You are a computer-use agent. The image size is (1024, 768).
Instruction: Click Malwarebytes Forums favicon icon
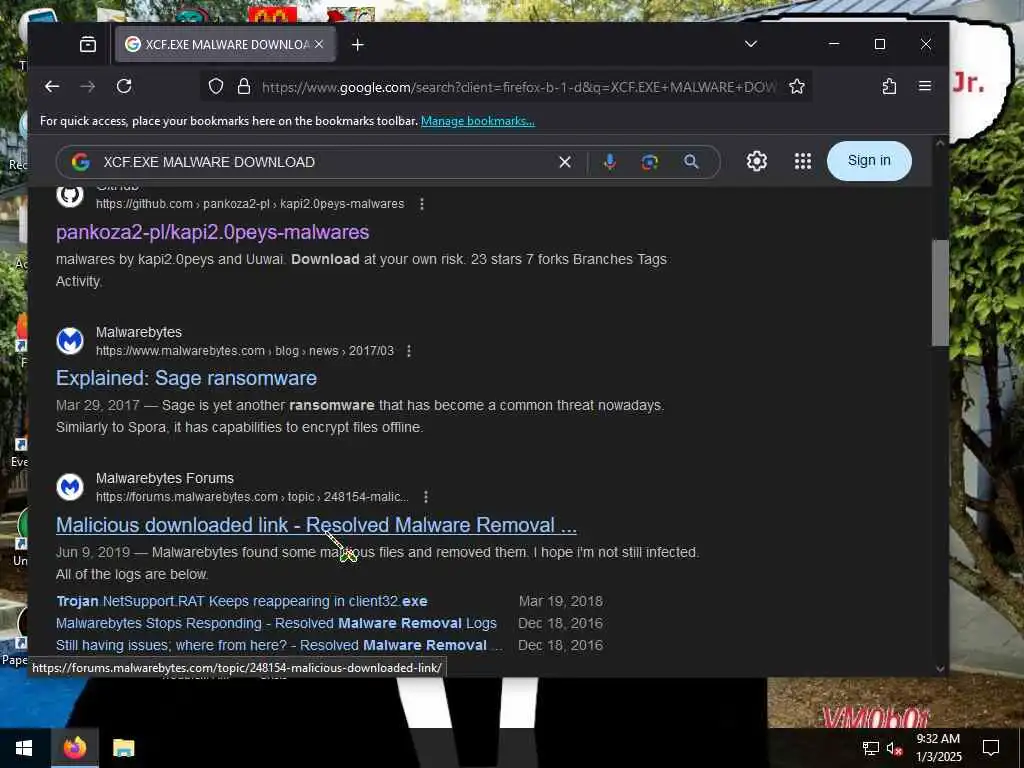70,487
